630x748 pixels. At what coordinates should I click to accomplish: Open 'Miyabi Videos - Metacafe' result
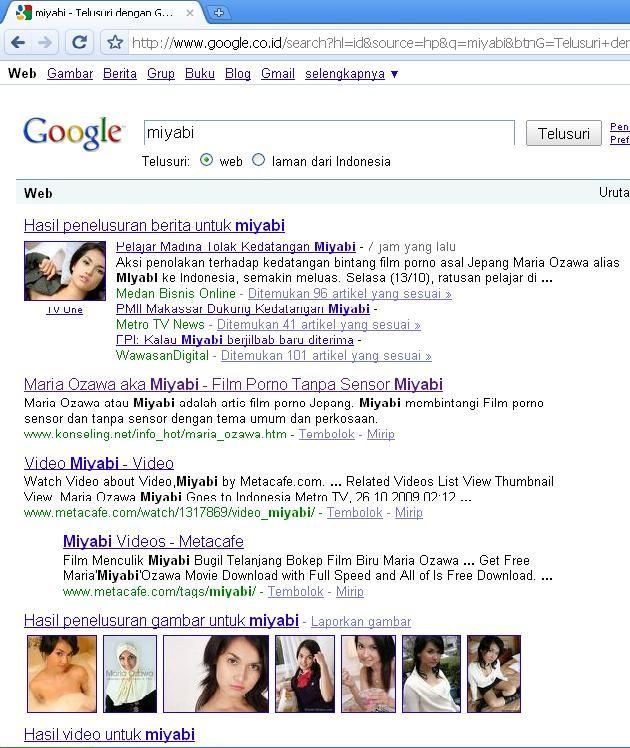pos(153,541)
